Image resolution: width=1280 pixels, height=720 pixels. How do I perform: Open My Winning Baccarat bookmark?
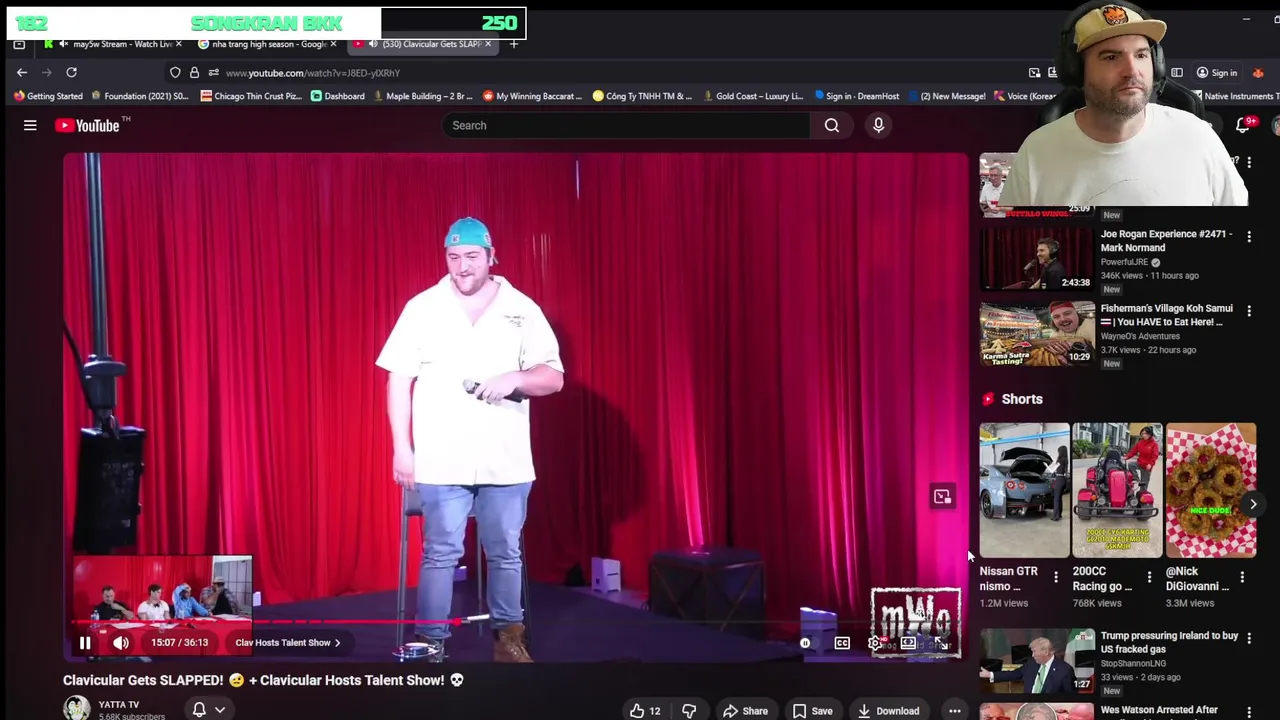point(532,96)
